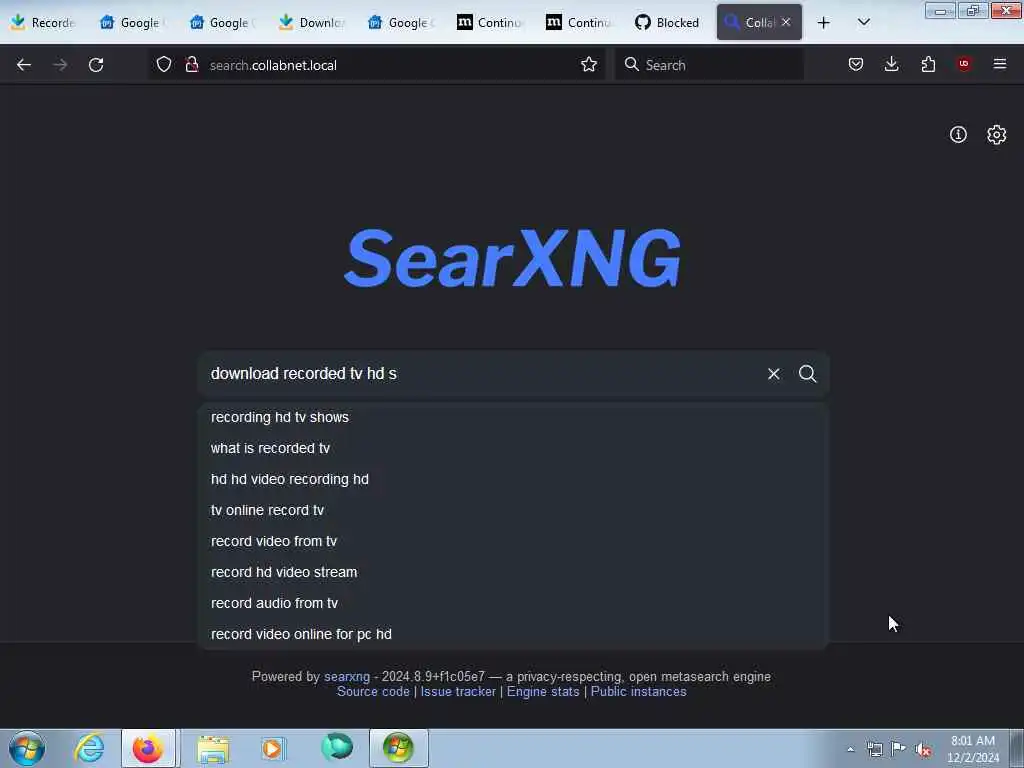
Task: Open the network tray icon
Action: click(x=874, y=749)
